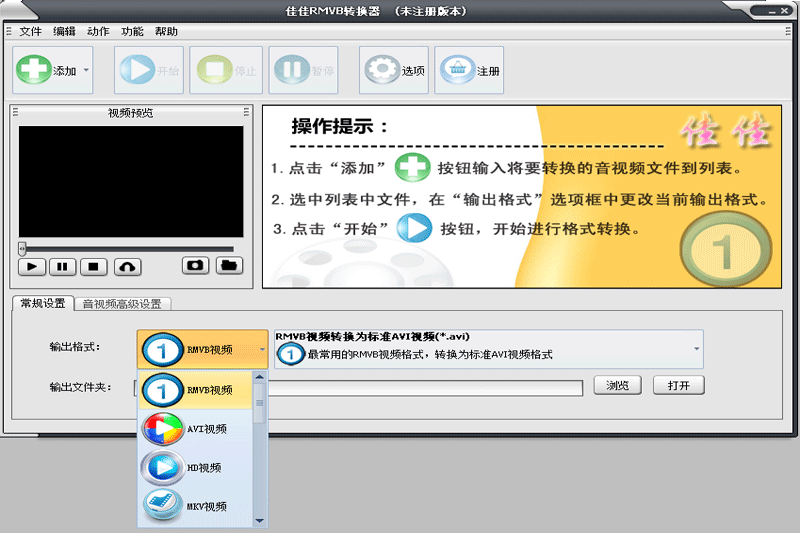Click the Stop (停止) toolbar button

click(x=226, y=70)
